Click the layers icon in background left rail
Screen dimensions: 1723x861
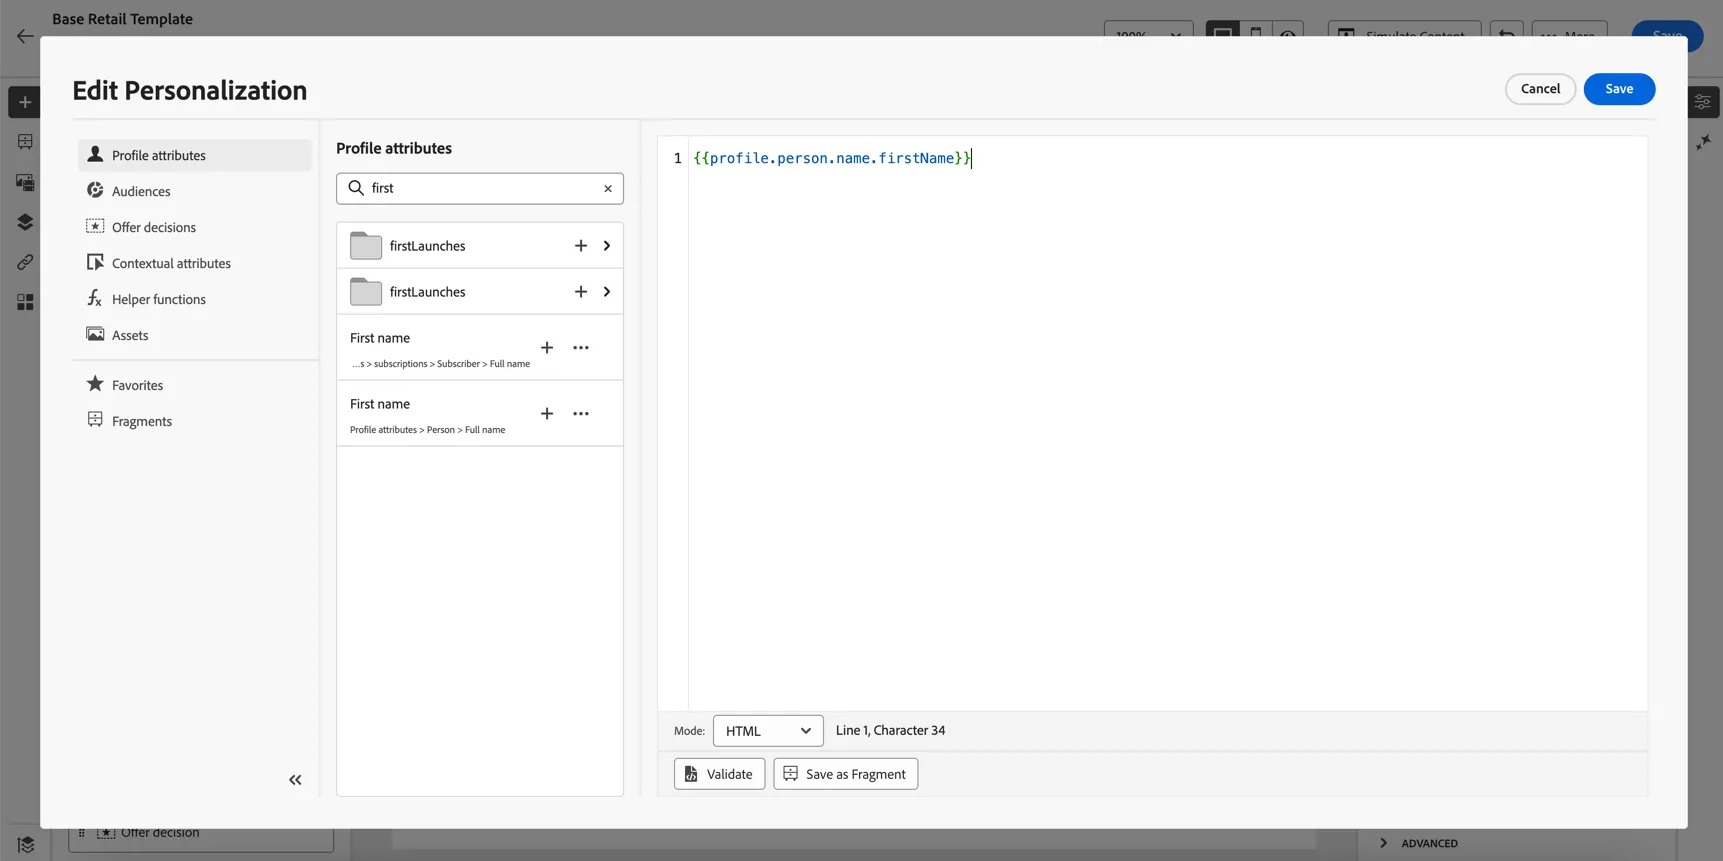click(x=25, y=222)
